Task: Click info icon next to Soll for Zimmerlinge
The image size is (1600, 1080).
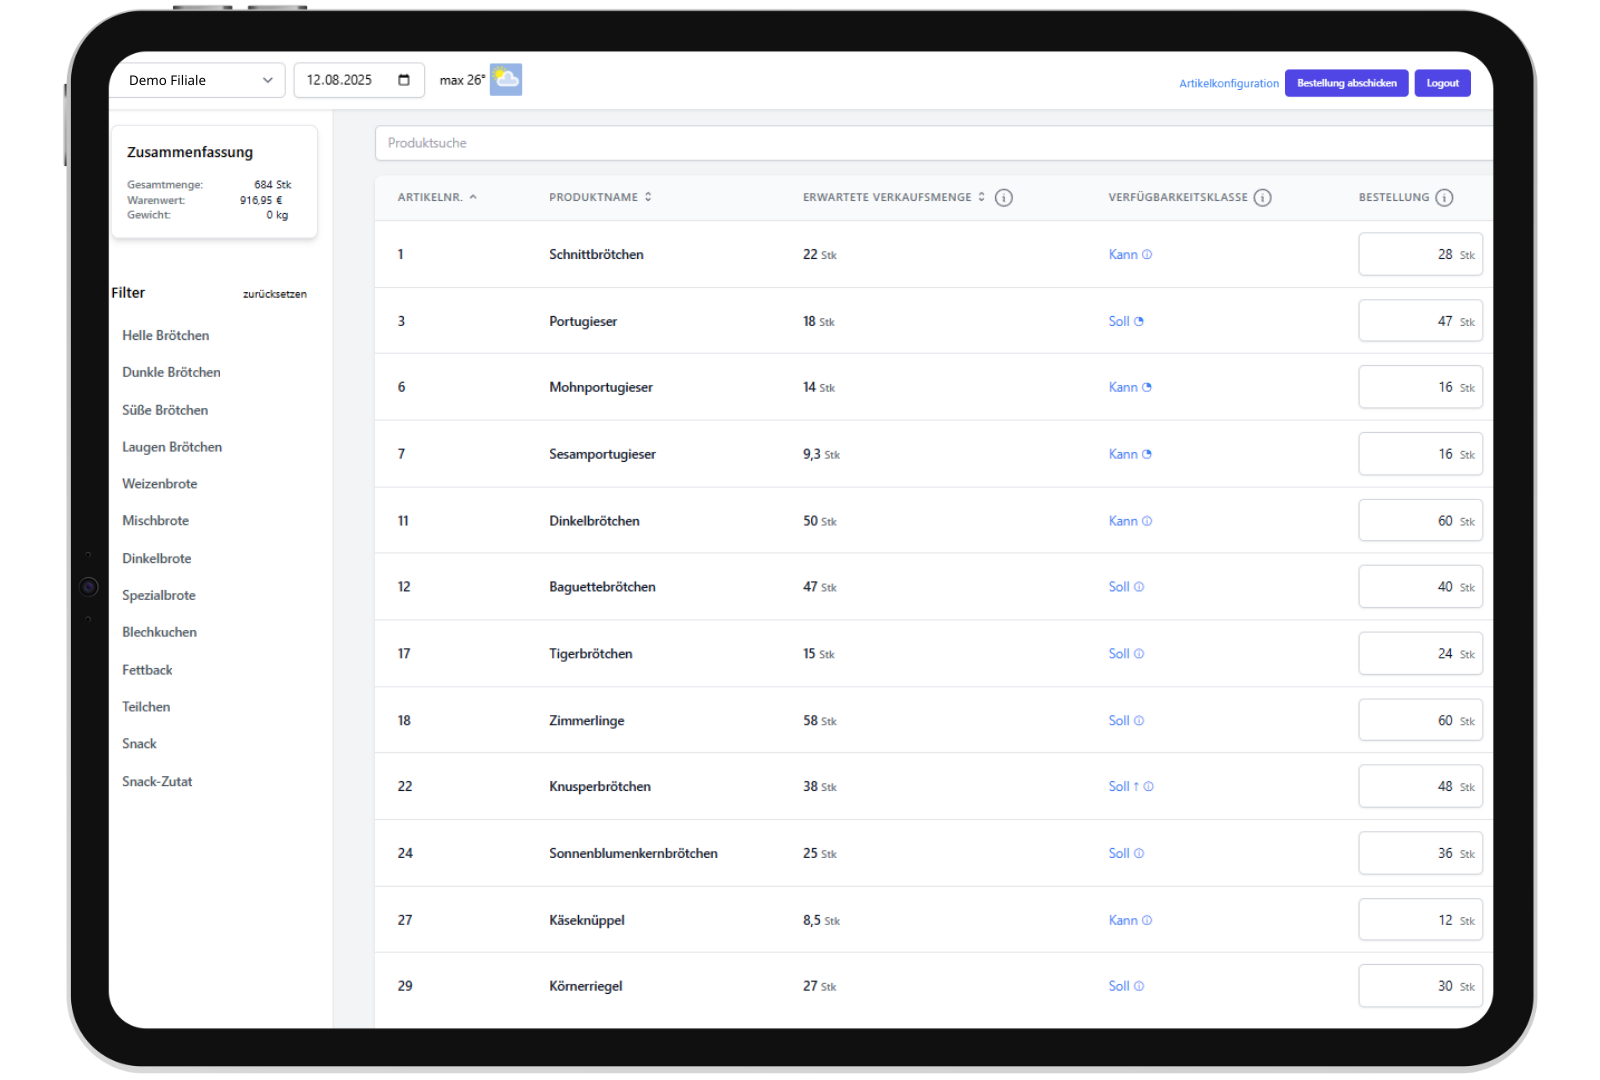Action: [x=1139, y=721]
